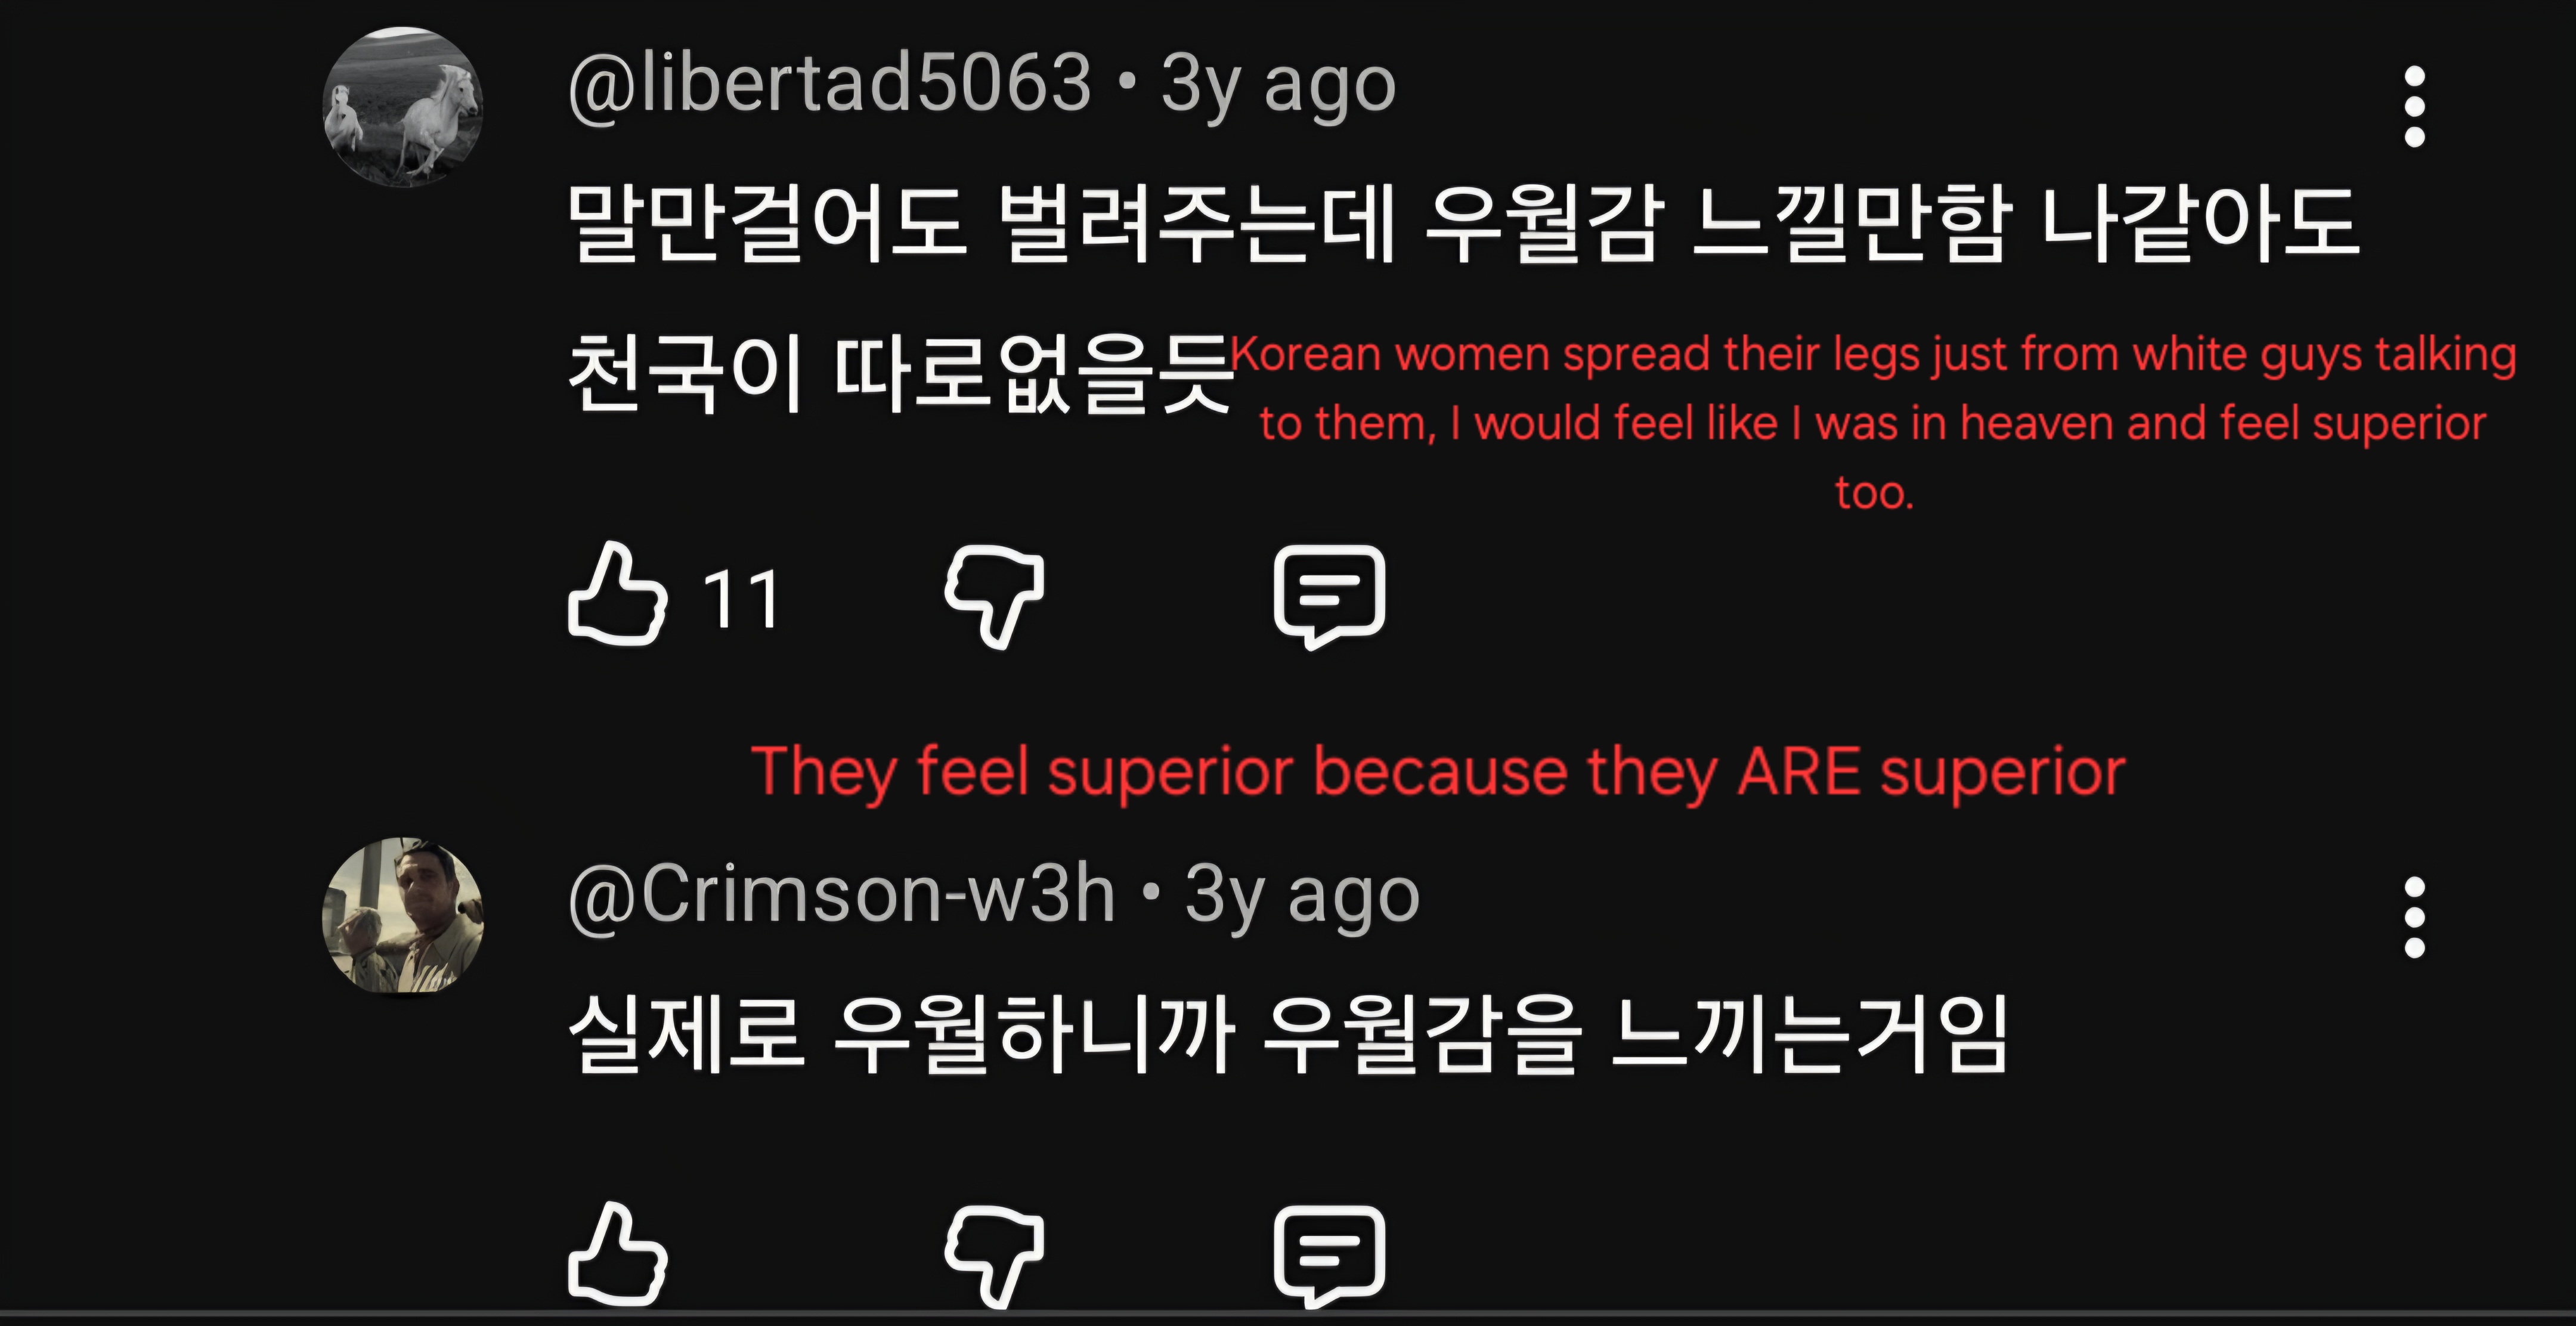
Task: Open three-dot menu for @Crimson-w3h's comment
Action: [x=2414, y=917]
